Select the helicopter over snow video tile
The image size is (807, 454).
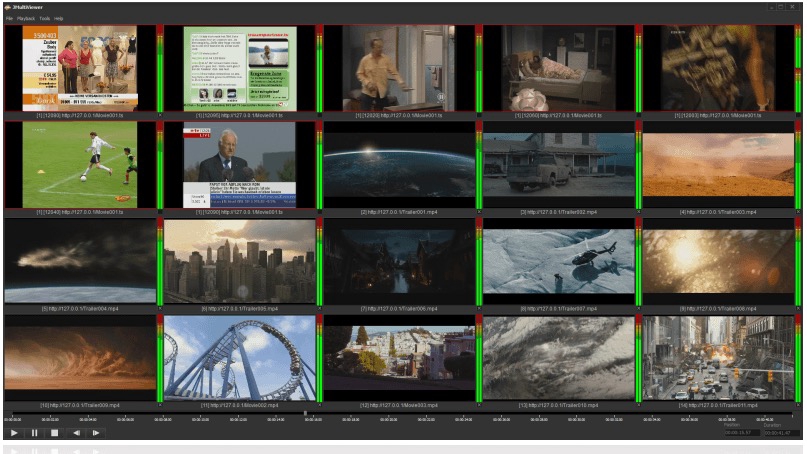tap(558, 261)
